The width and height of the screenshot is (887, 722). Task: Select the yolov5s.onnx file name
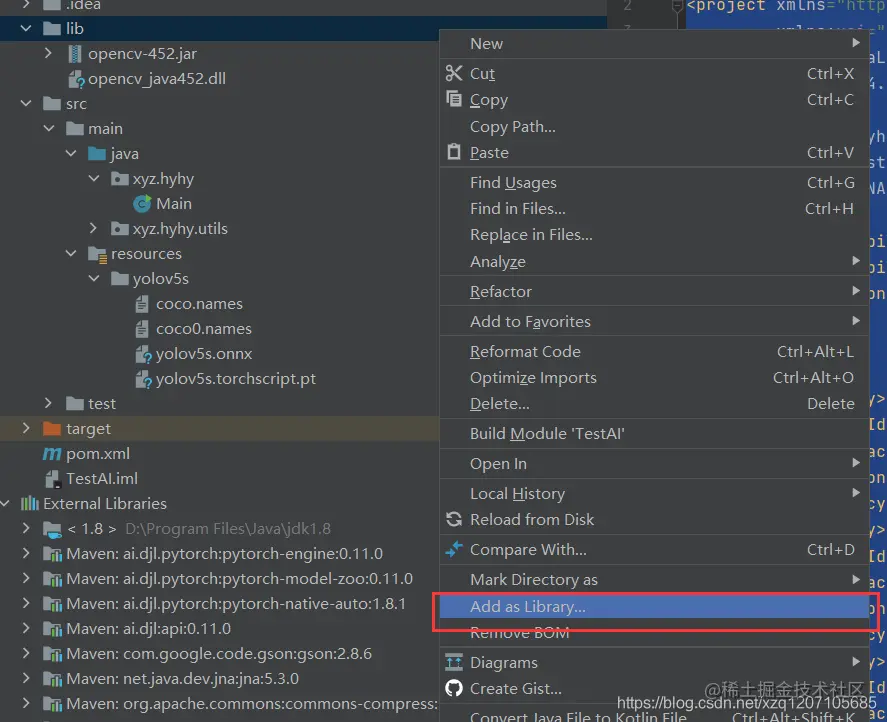pos(204,354)
